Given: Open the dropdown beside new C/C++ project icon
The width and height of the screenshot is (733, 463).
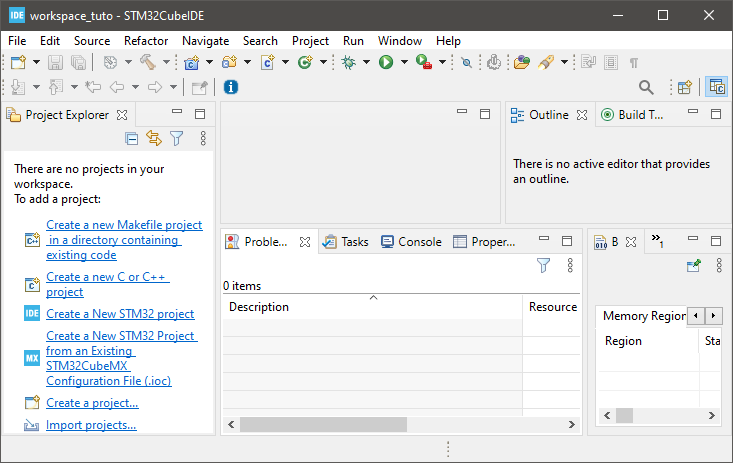Looking at the screenshot, I should click(209, 62).
